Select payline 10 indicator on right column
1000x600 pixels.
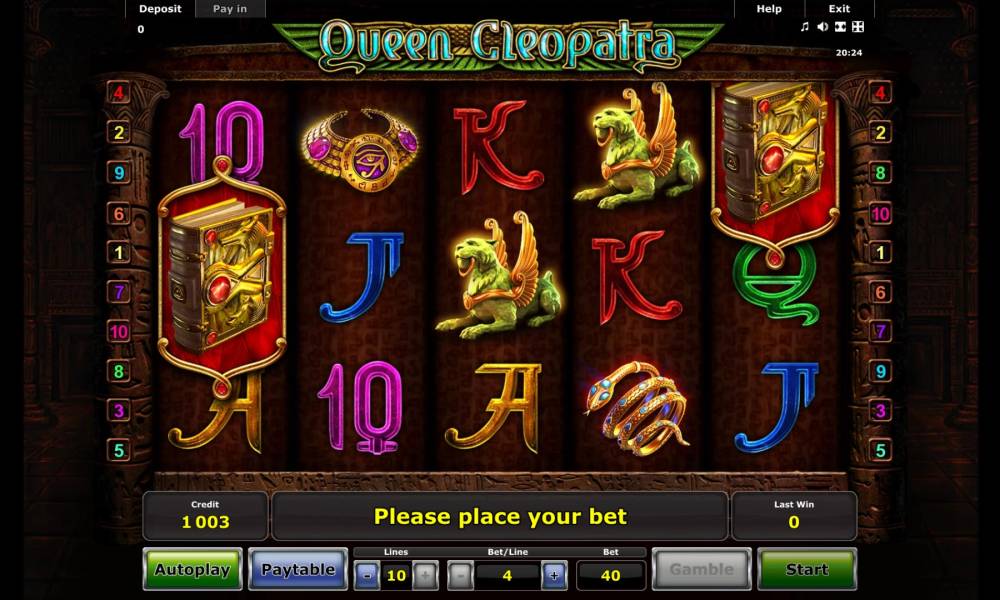(880, 214)
